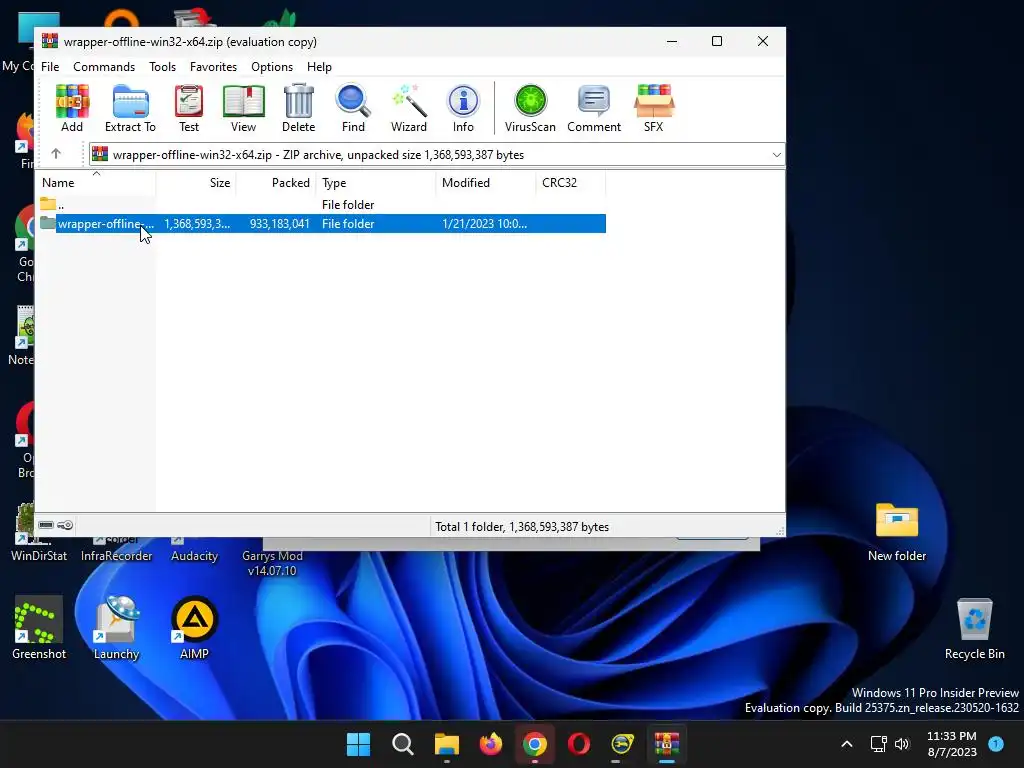The image size is (1024, 768).
Task: Select the Recycle Bin desktop icon
Action: (x=974, y=628)
